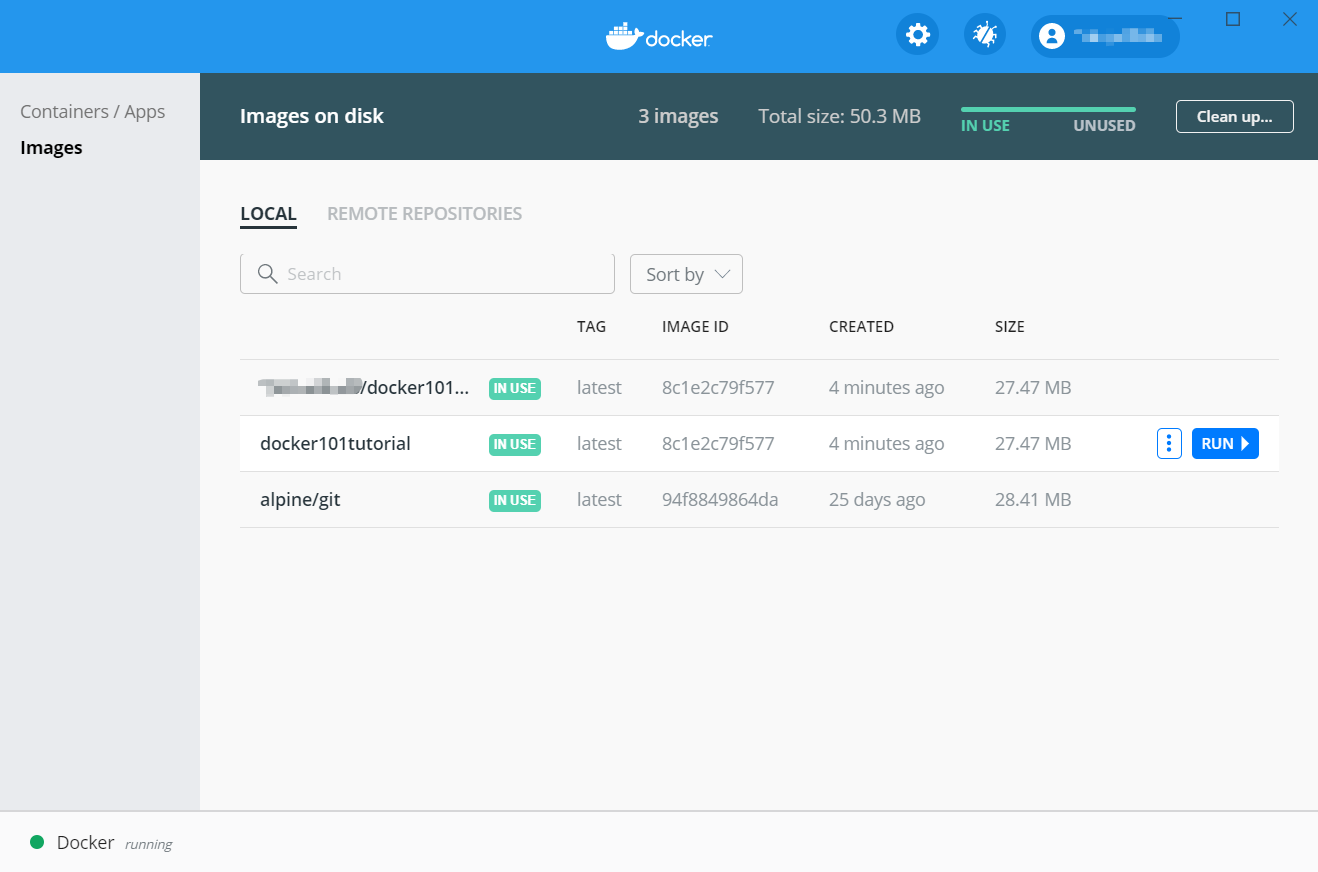Select the alpine/git image row name
Viewport: 1318px width, 872px height.
(300, 500)
